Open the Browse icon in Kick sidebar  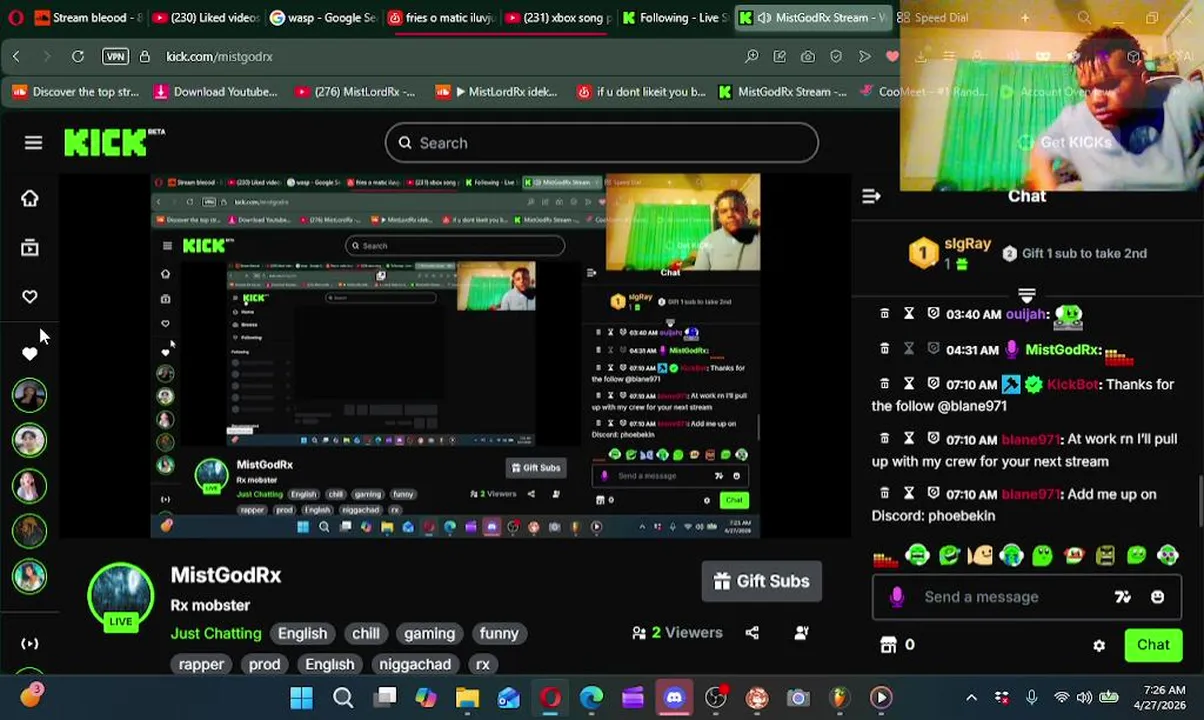pyautogui.click(x=30, y=247)
